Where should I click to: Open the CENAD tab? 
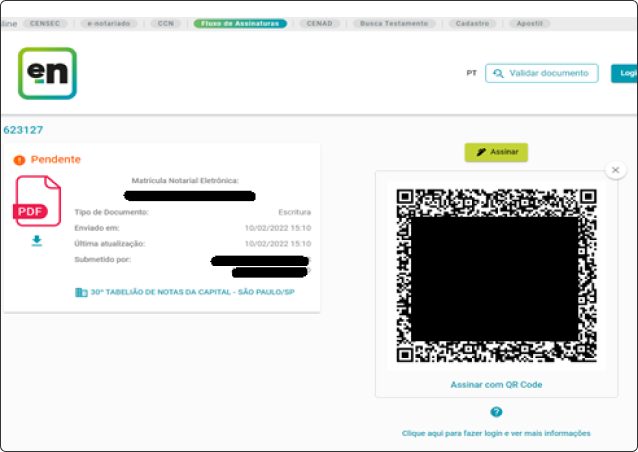point(320,23)
